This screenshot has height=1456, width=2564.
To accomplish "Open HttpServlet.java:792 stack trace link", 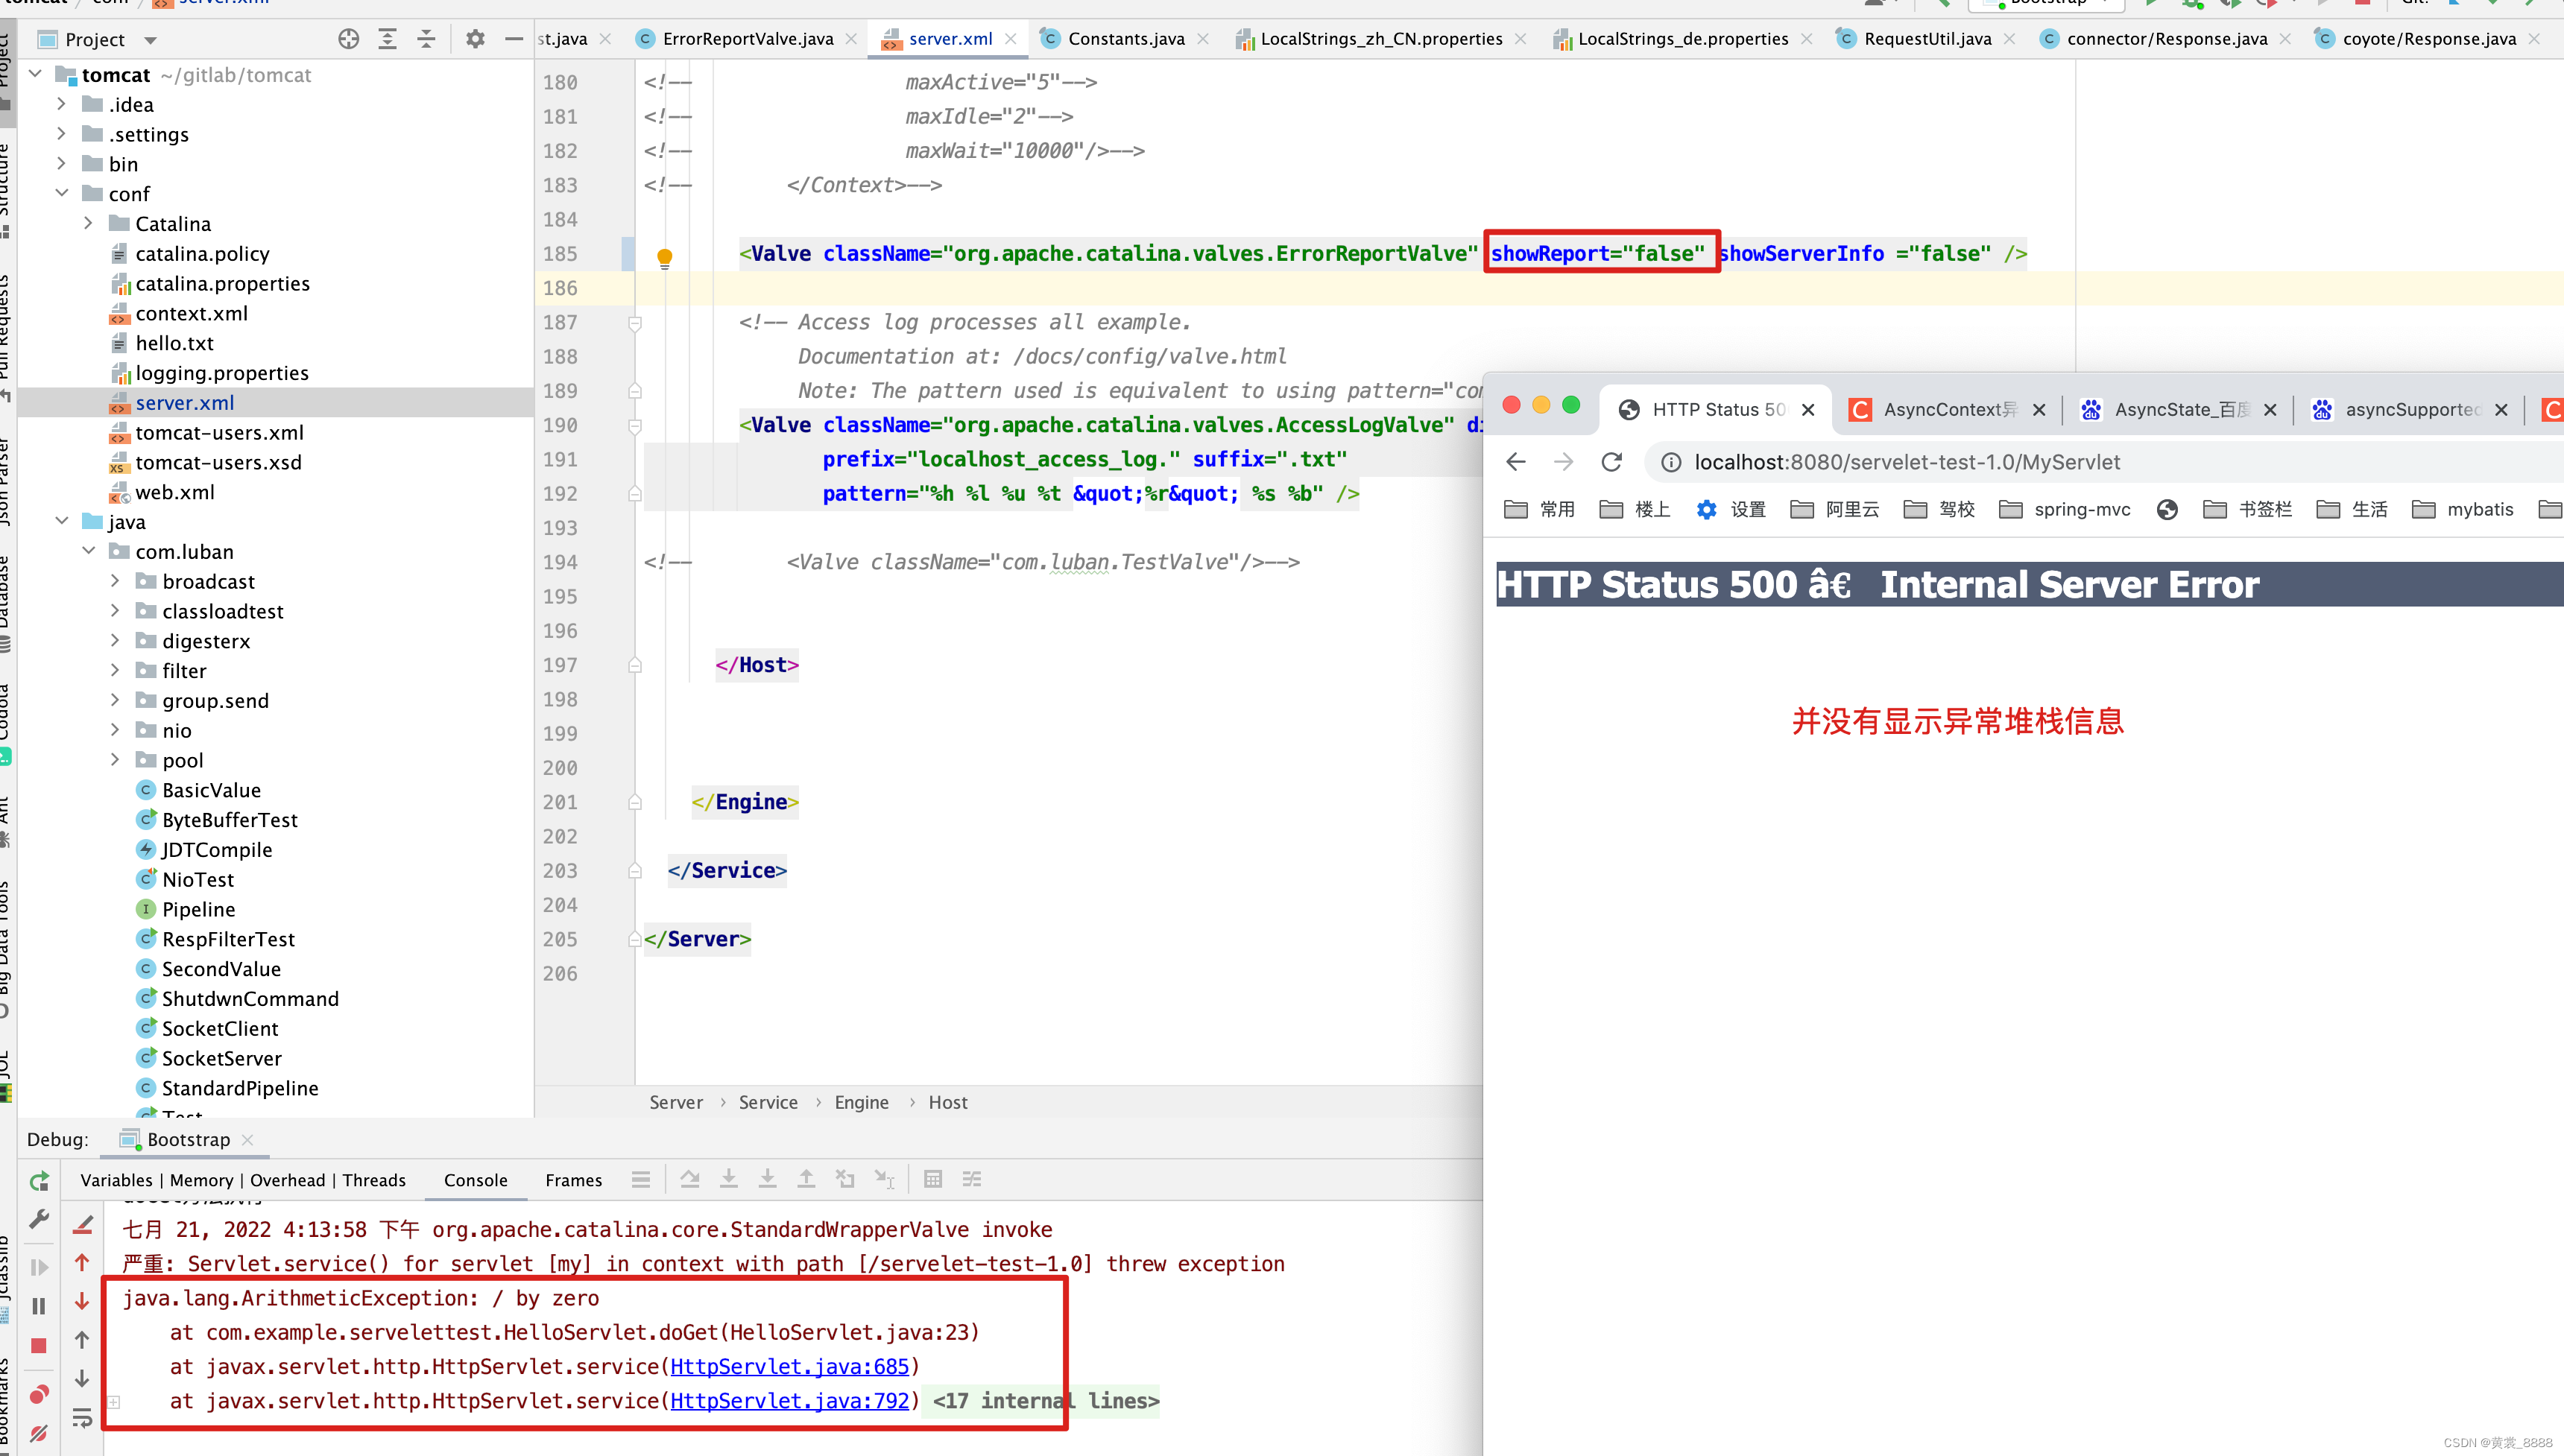I will tap(790, 1401).
